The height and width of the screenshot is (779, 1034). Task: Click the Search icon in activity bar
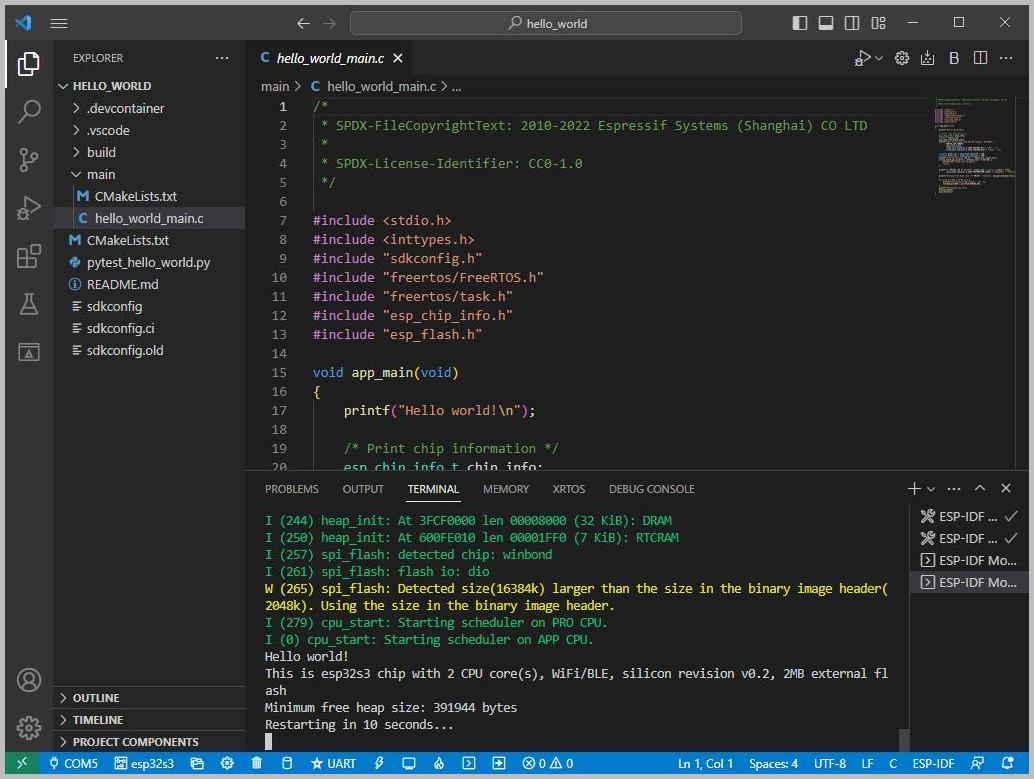point(28,111)
